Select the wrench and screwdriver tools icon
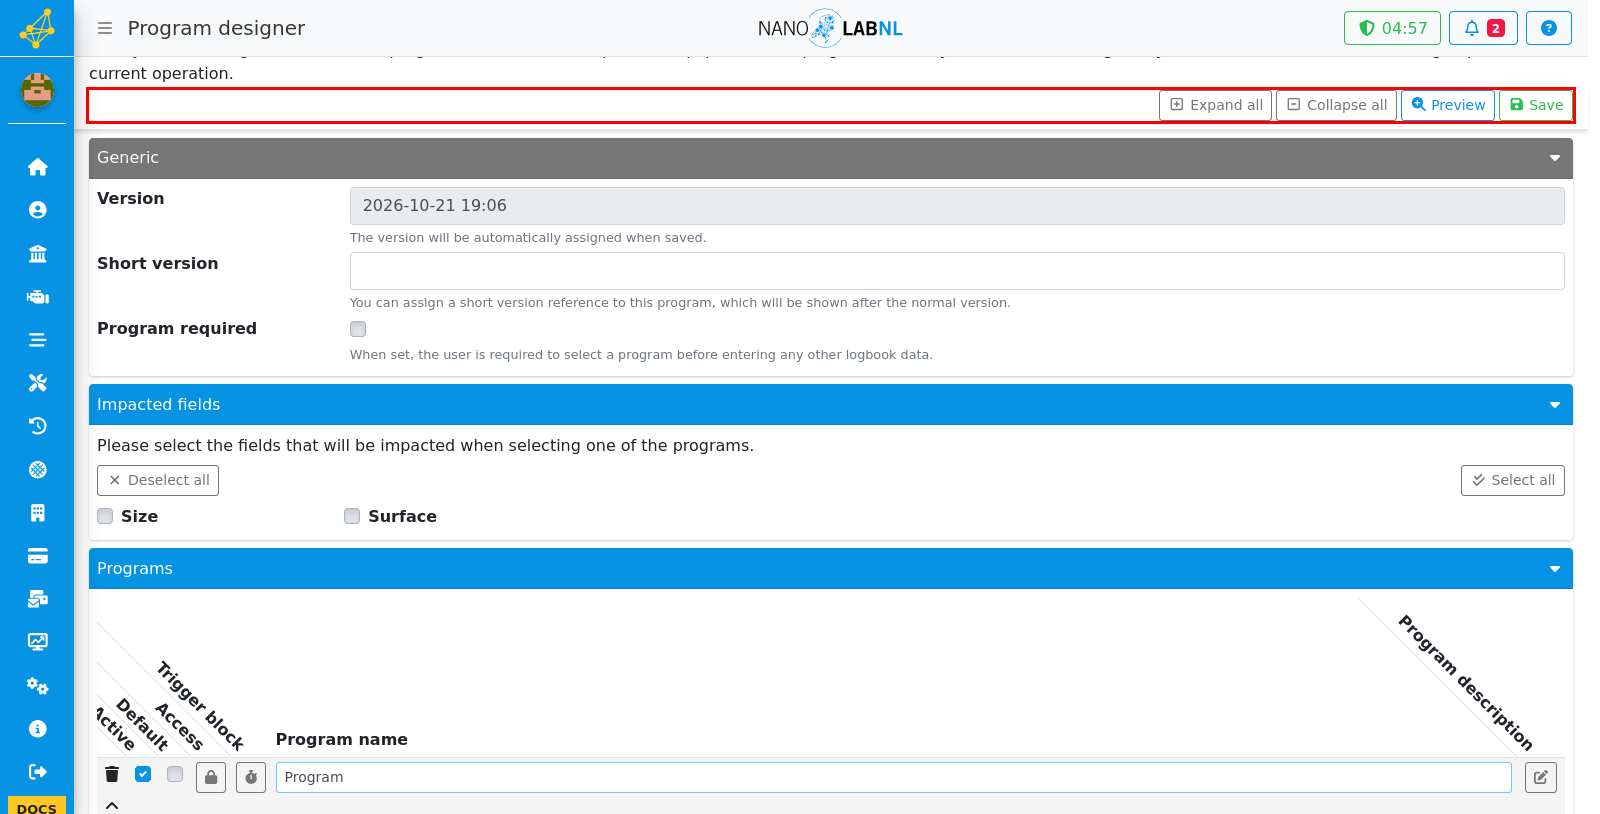Viewport: 1600px width, 814px height. pos(38,383)
